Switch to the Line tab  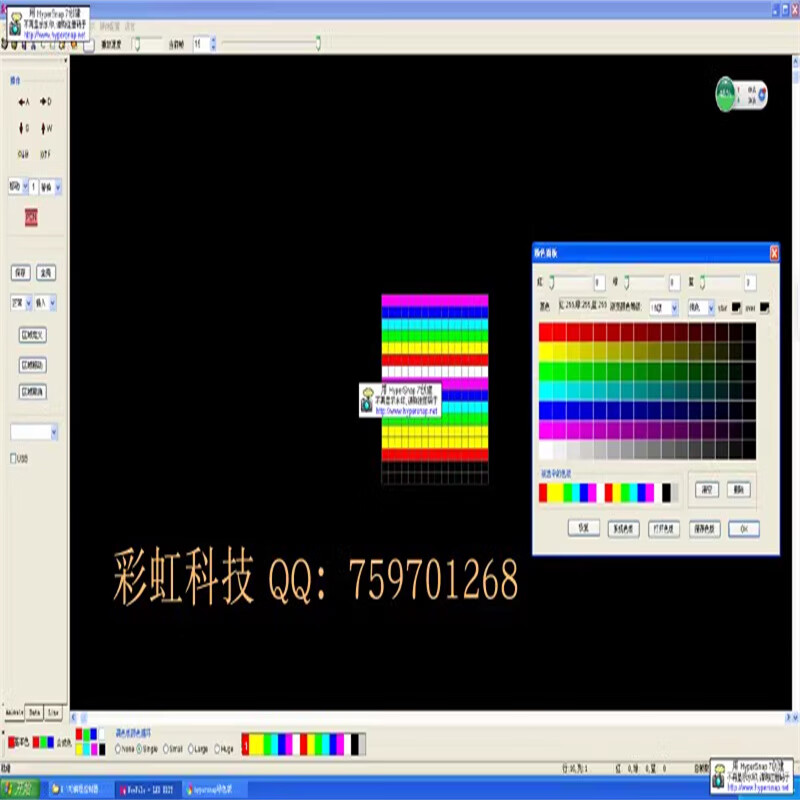pos(54,712)
